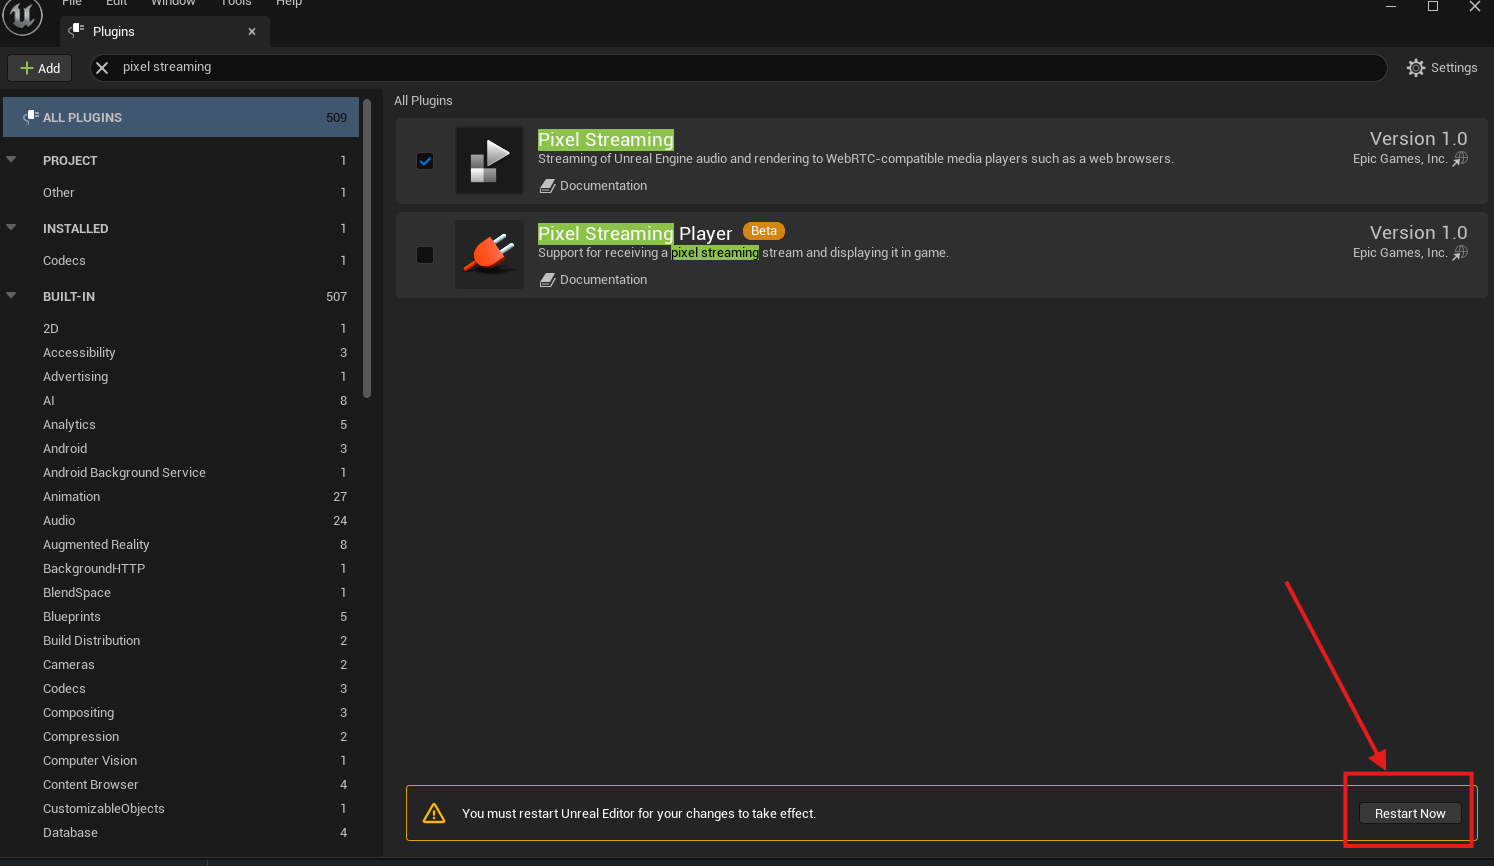The width and height of the screenshot is (1494, 866).
Task: Click the warning triangle icon in restart notice
Action: click(x=434, y=814)
